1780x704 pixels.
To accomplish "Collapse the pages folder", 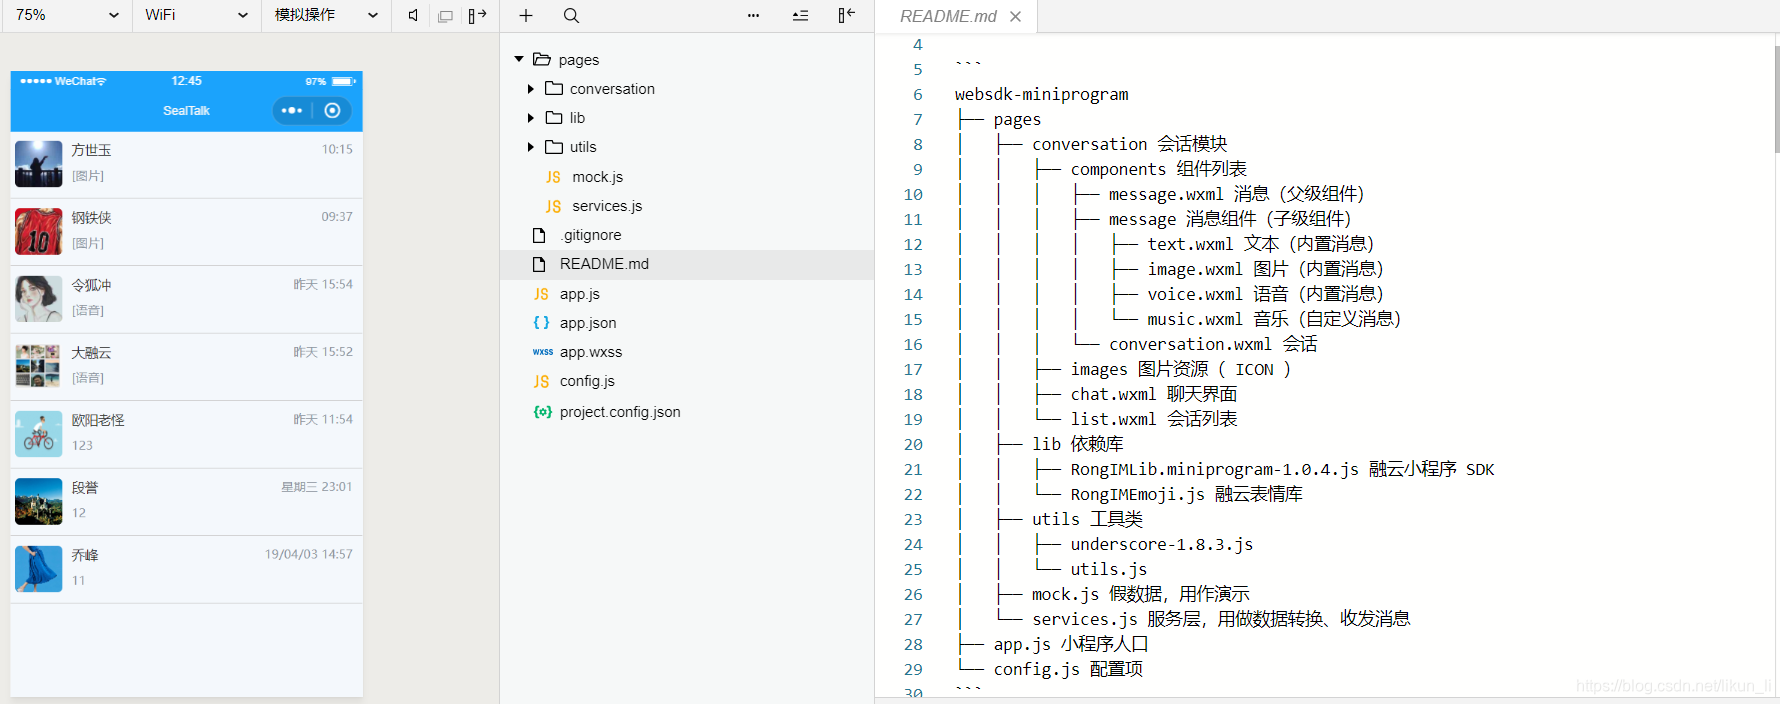I will pos(519,59).
